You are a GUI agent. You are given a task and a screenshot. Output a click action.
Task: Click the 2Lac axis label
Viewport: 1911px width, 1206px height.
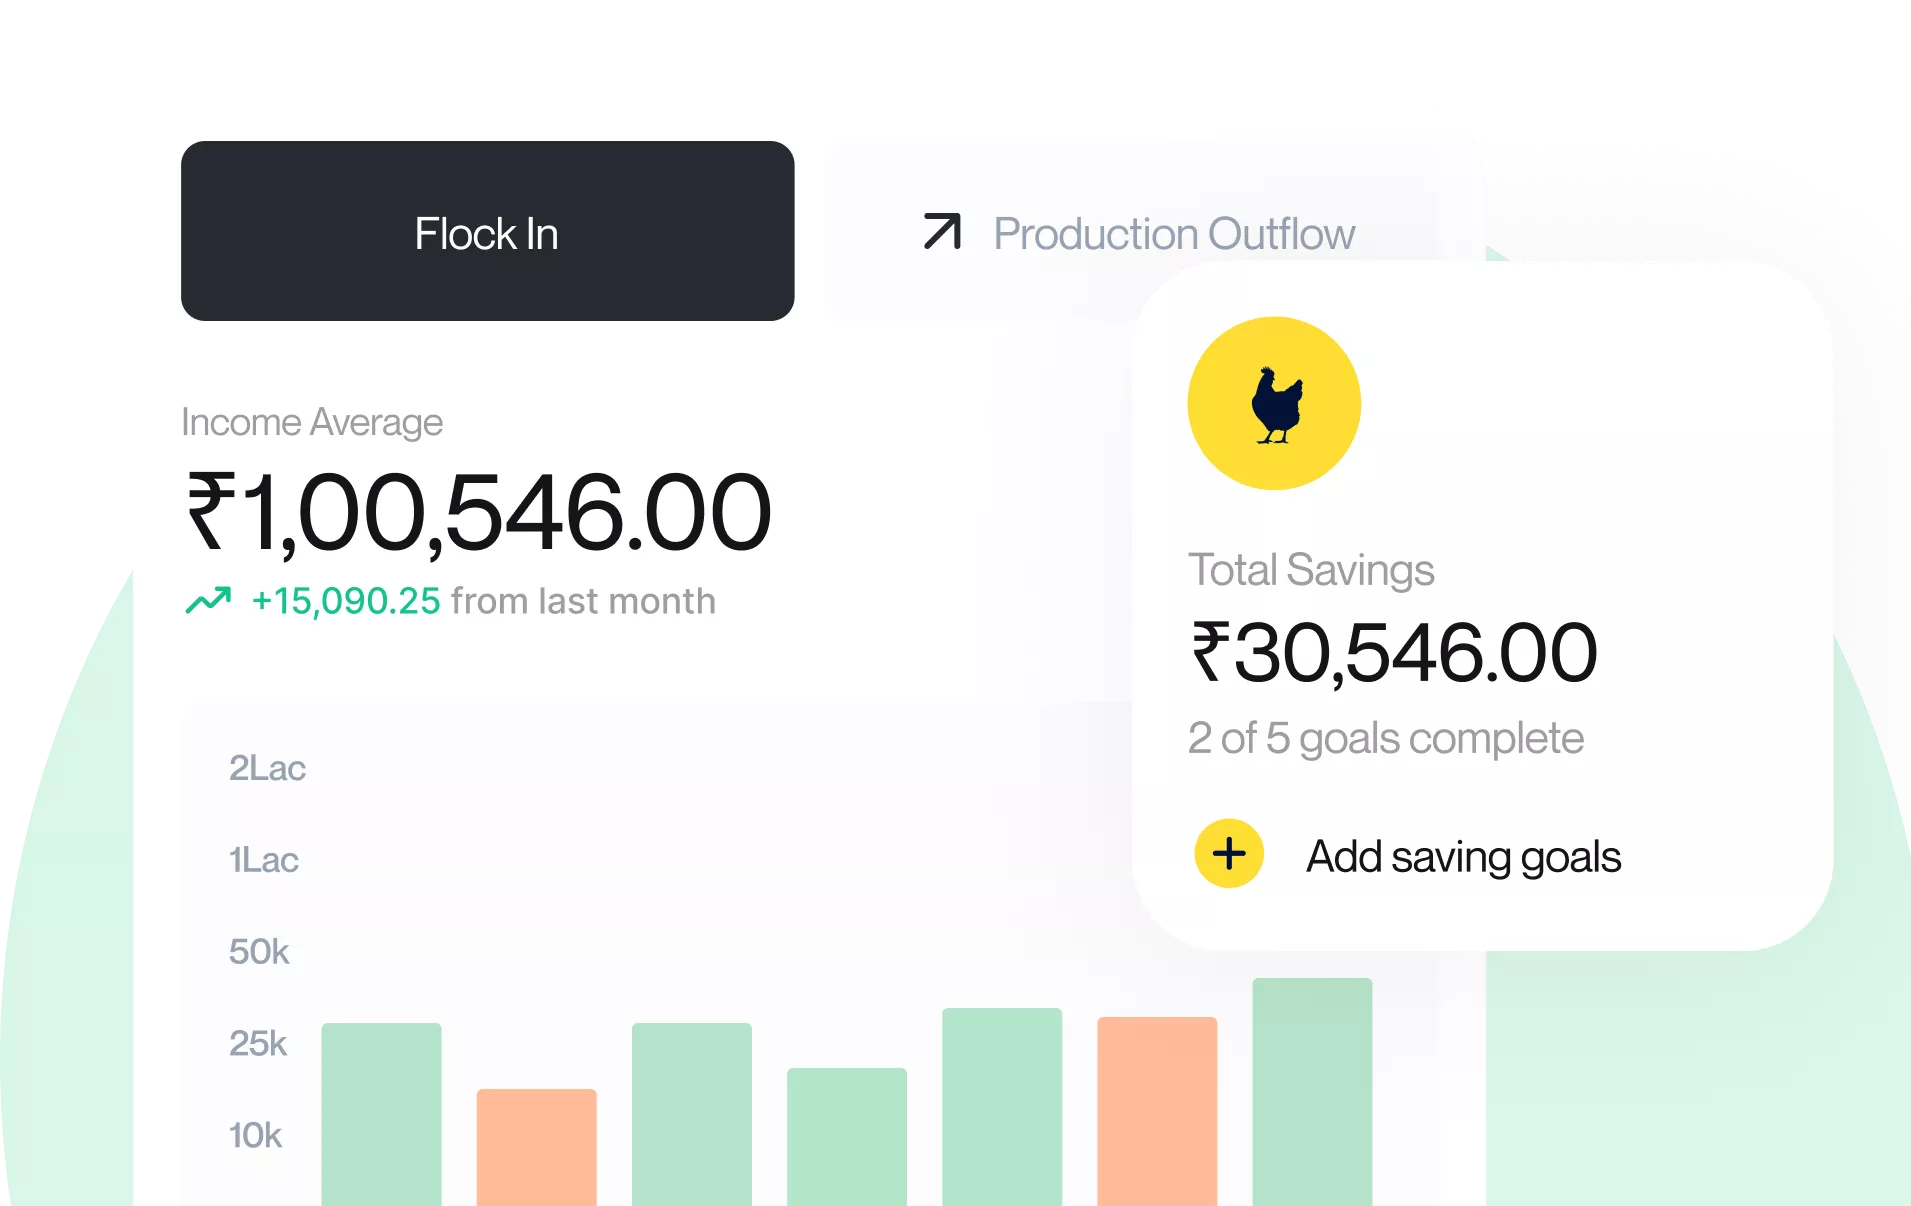(x=267, y=768)
